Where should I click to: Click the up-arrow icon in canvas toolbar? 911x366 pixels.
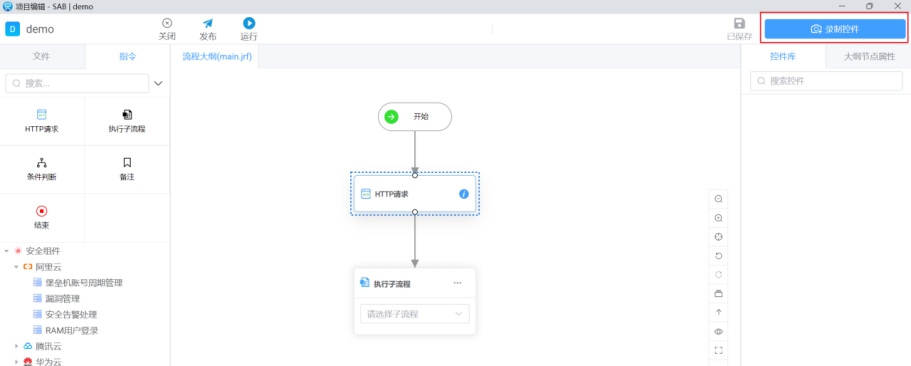point(719,312)
